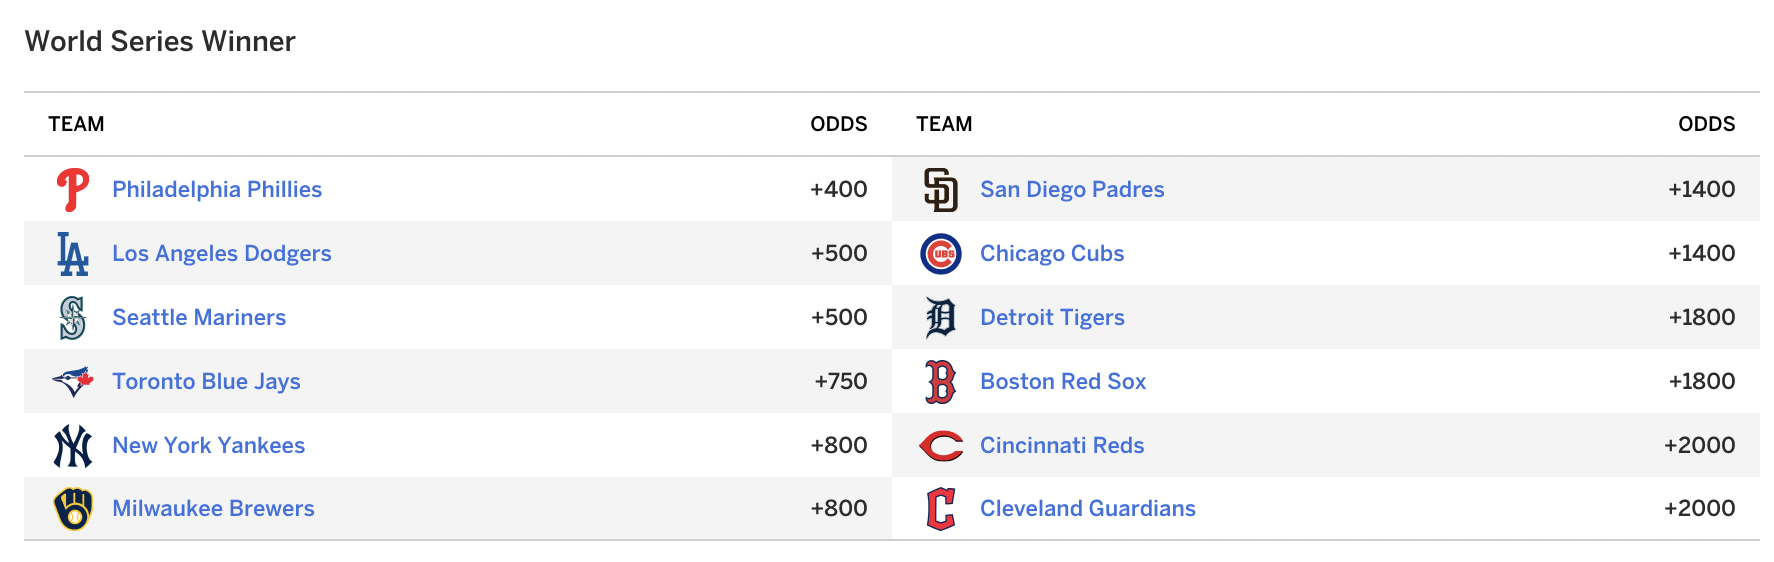Click the Detroit Tigers D logo
This screenshot has height=562, width=1774.
(941, 317)
